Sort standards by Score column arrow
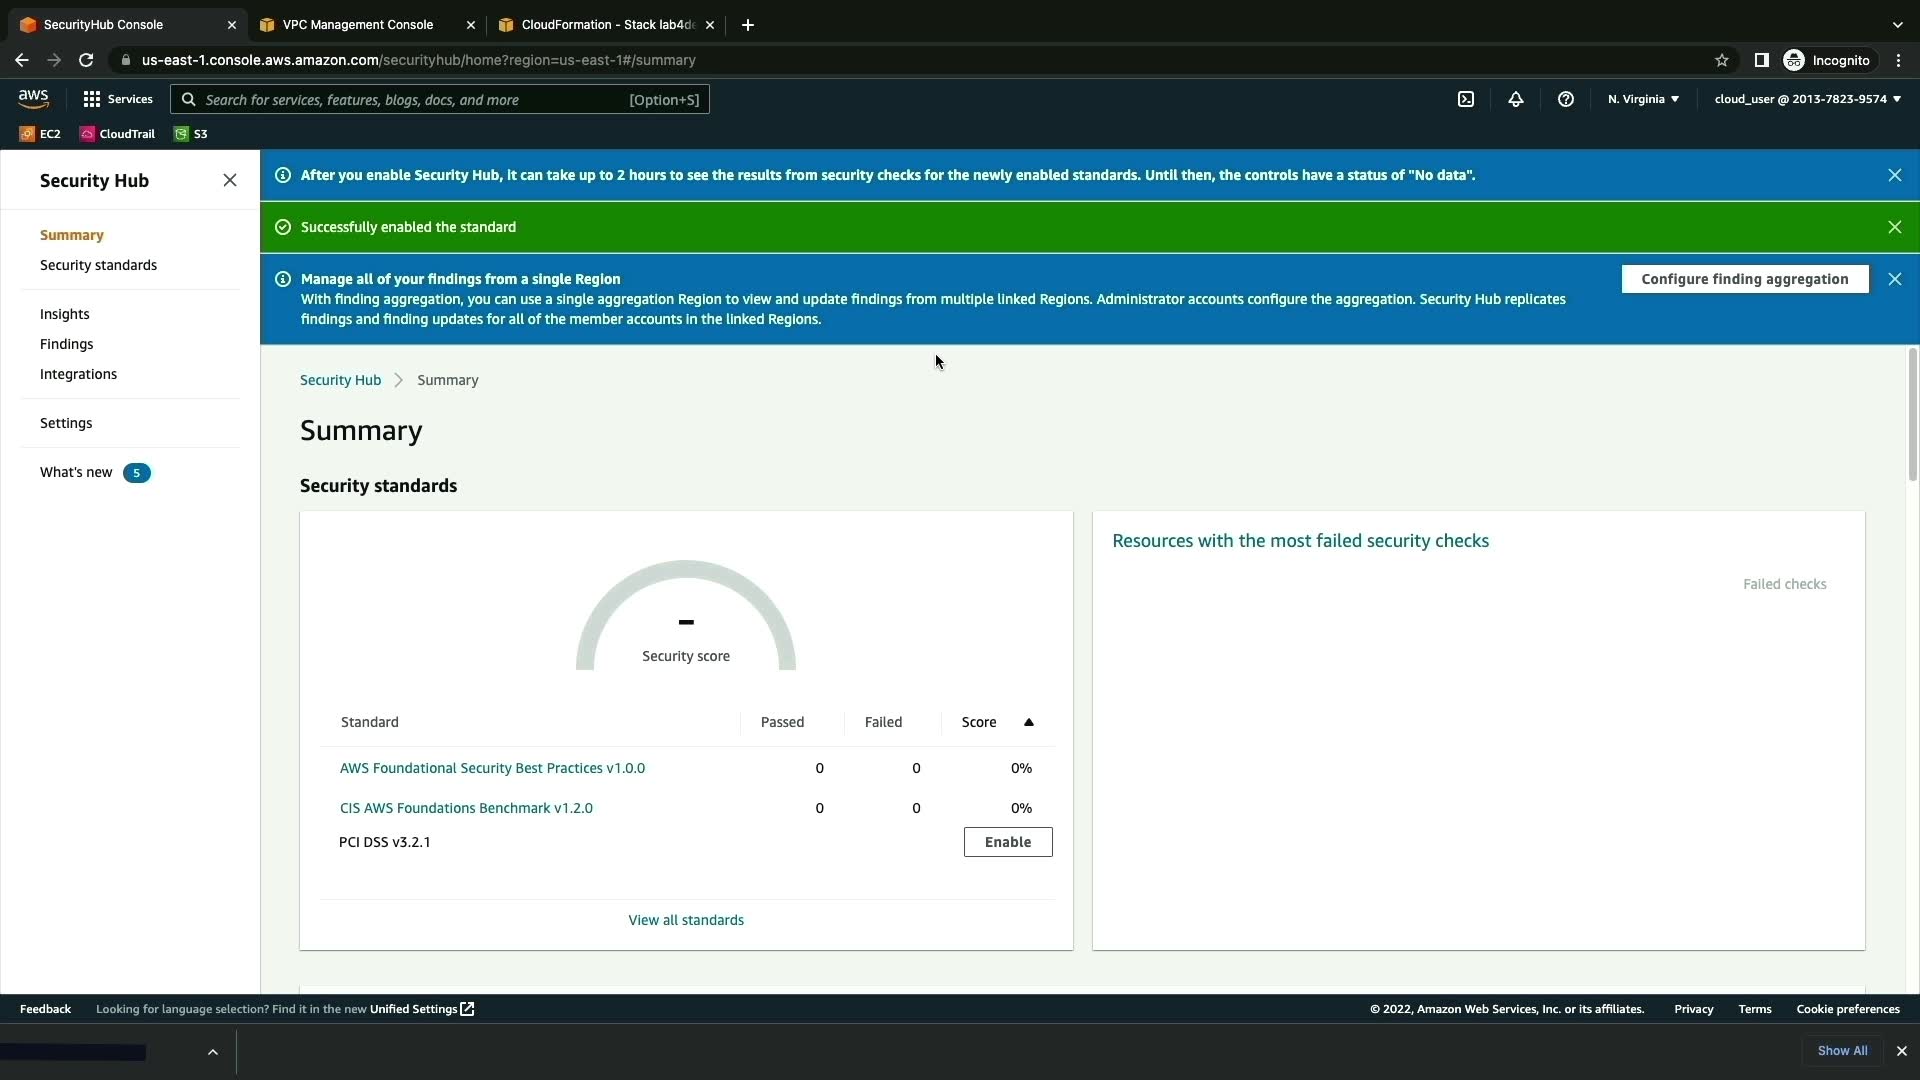Viewport: 1920px width, 1080px height. tap(1029, 722)
